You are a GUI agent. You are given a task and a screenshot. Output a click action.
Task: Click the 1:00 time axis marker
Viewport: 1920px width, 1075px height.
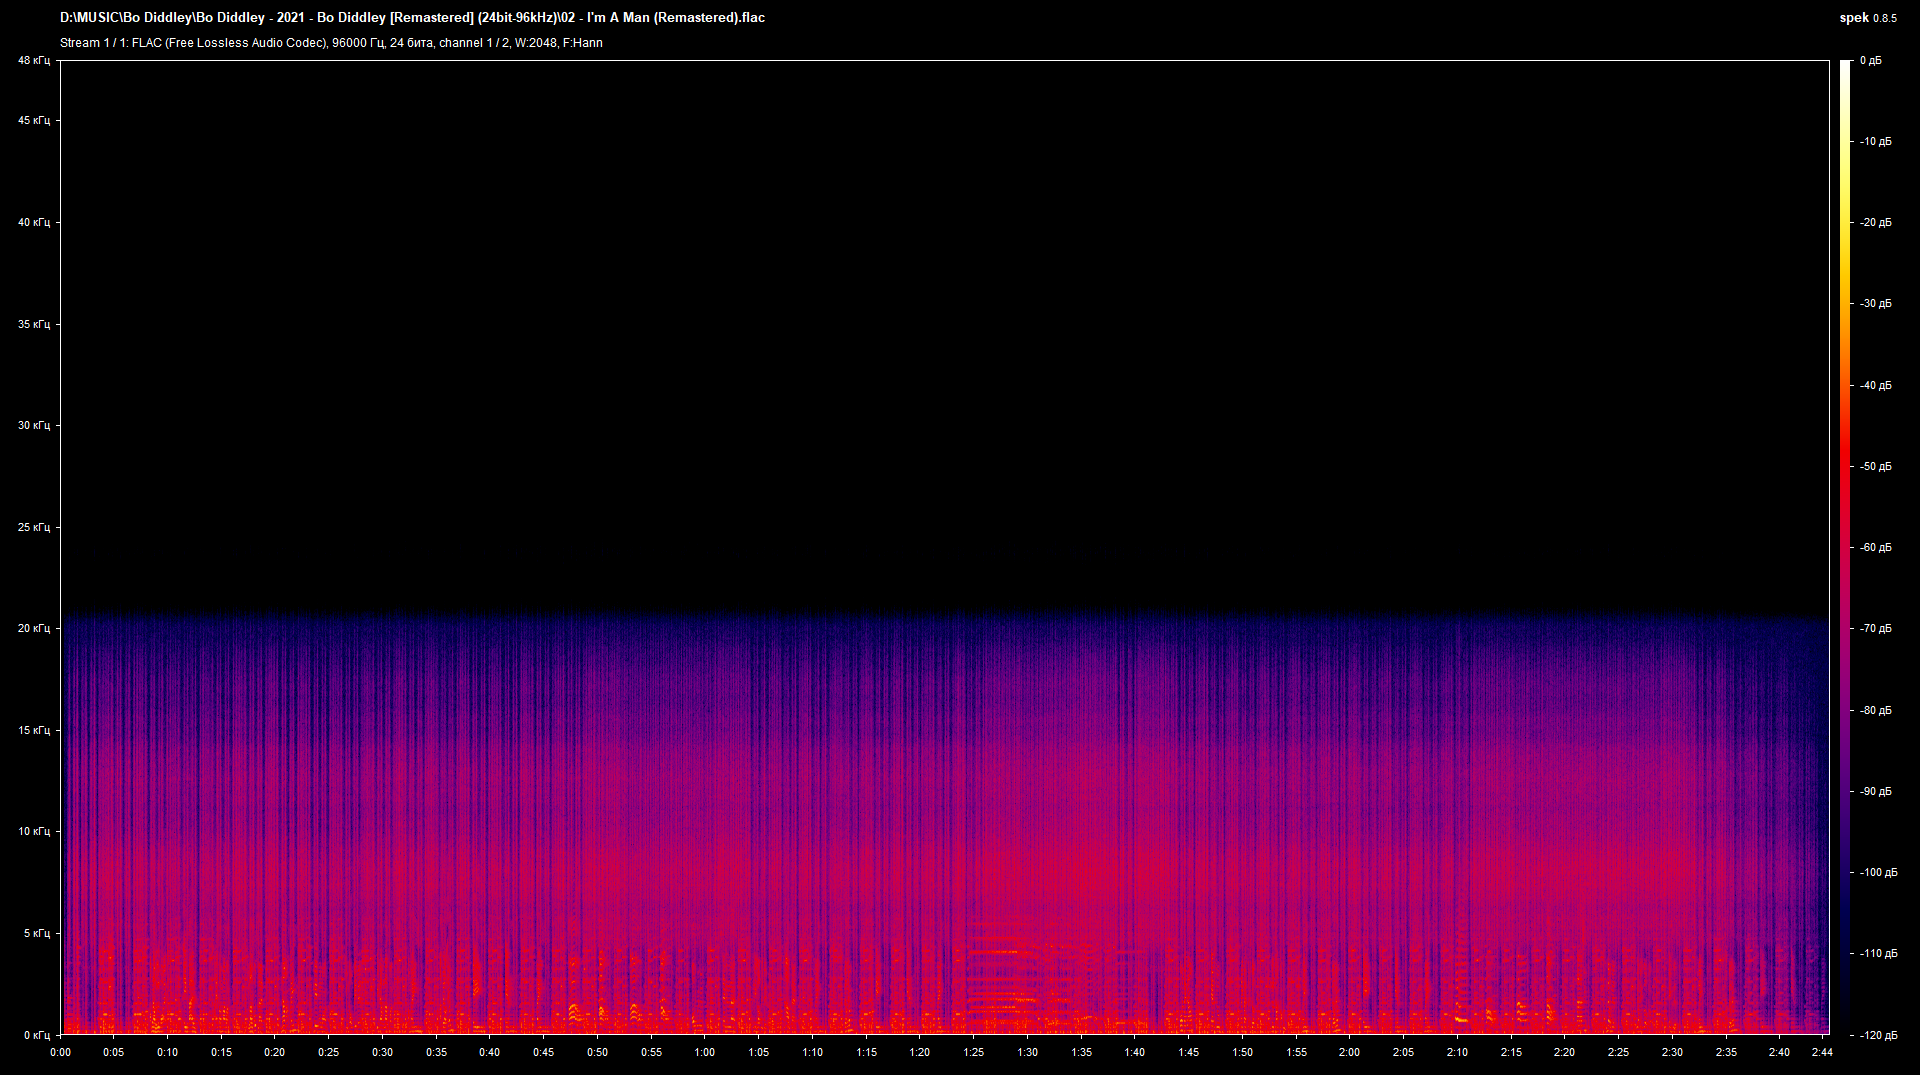coord(705,1052)
